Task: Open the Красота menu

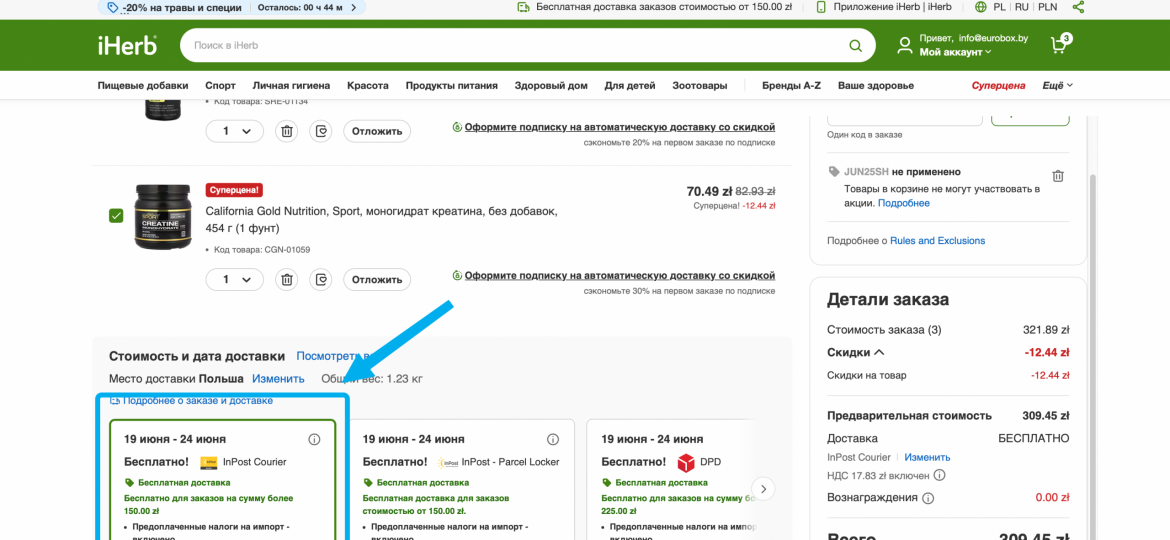Action: click(x=368, y=86)
